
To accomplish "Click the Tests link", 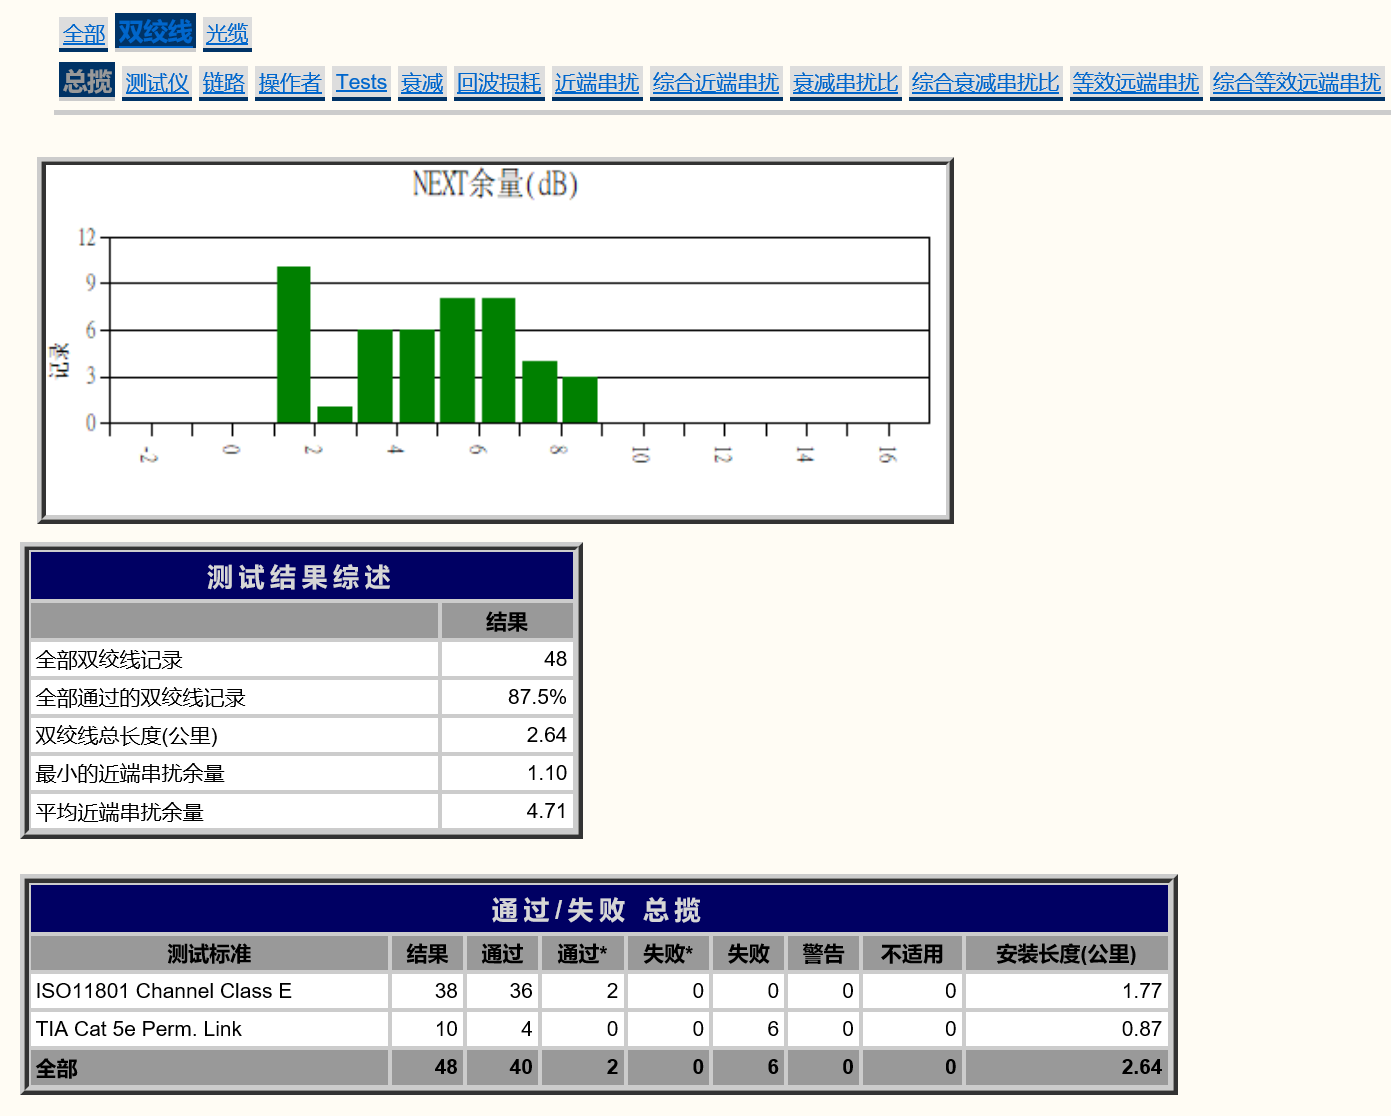I will click(361, 83).
